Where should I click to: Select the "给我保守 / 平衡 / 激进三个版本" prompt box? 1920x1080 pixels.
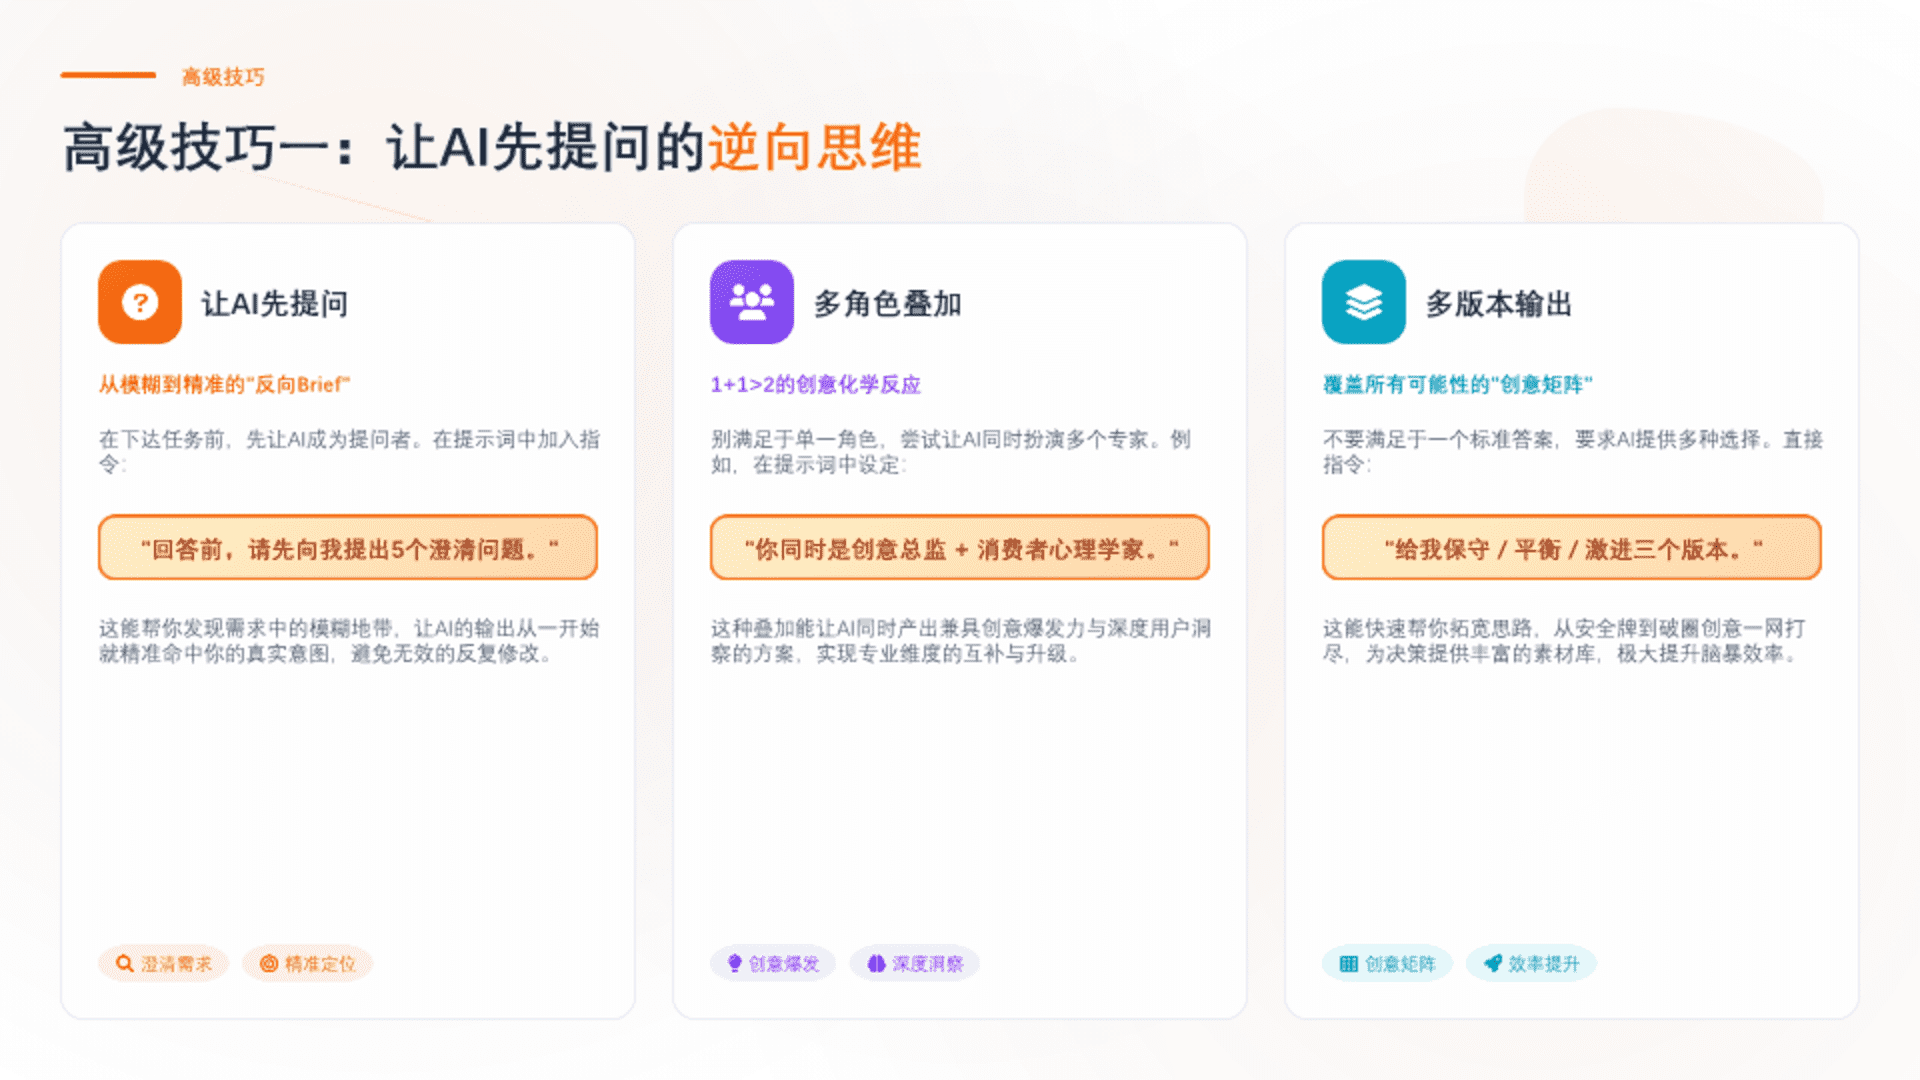[x=1571, y=548]
